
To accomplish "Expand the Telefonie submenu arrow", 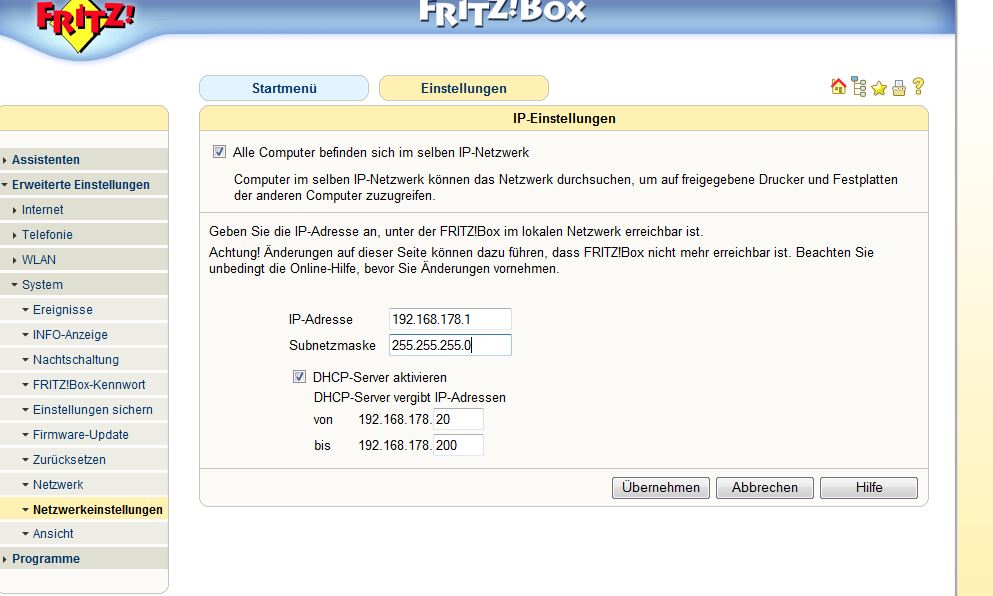I will click(15, 235).
